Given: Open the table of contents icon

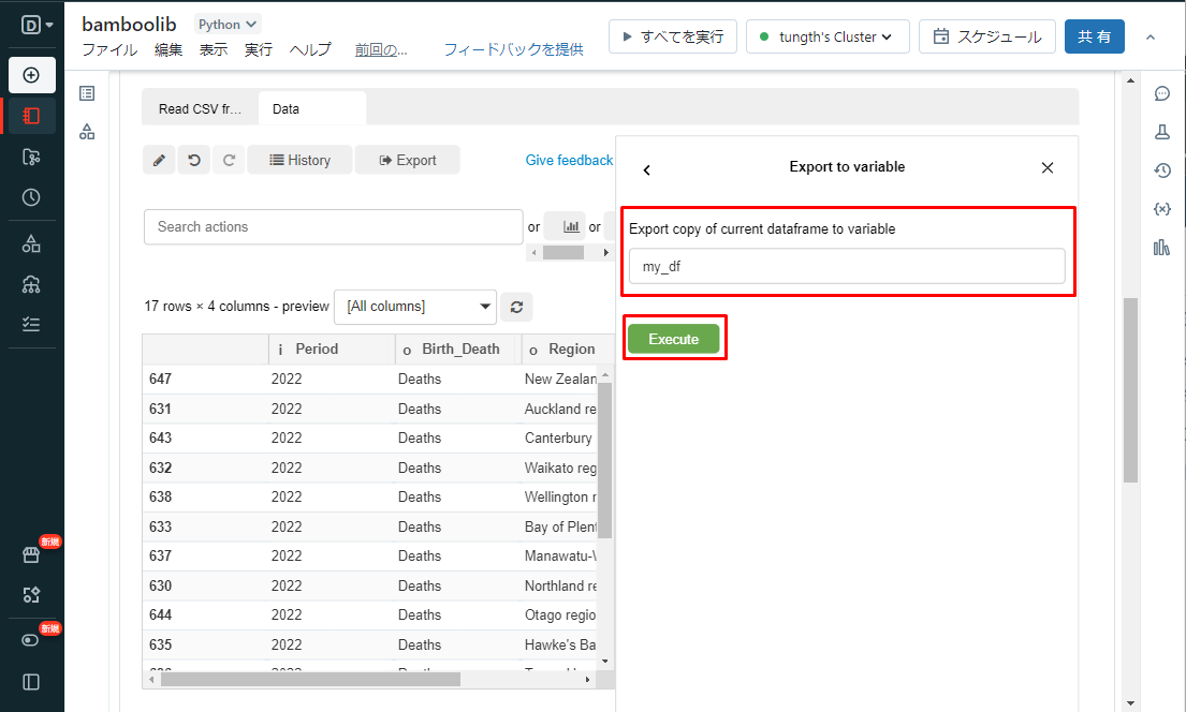Looking at the screenshot, I should (x=87, y=94).
